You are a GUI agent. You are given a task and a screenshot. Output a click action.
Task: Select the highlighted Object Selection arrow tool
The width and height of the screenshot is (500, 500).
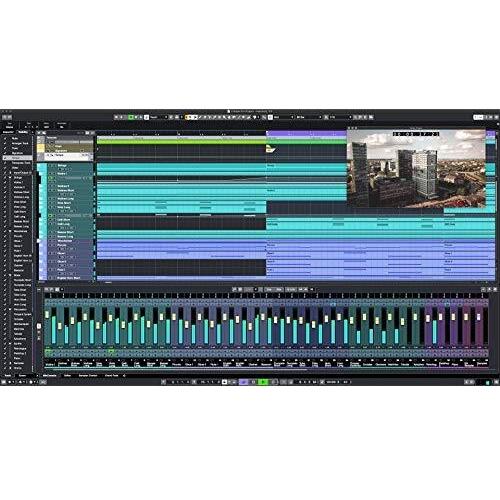click(x=196, y=117)
